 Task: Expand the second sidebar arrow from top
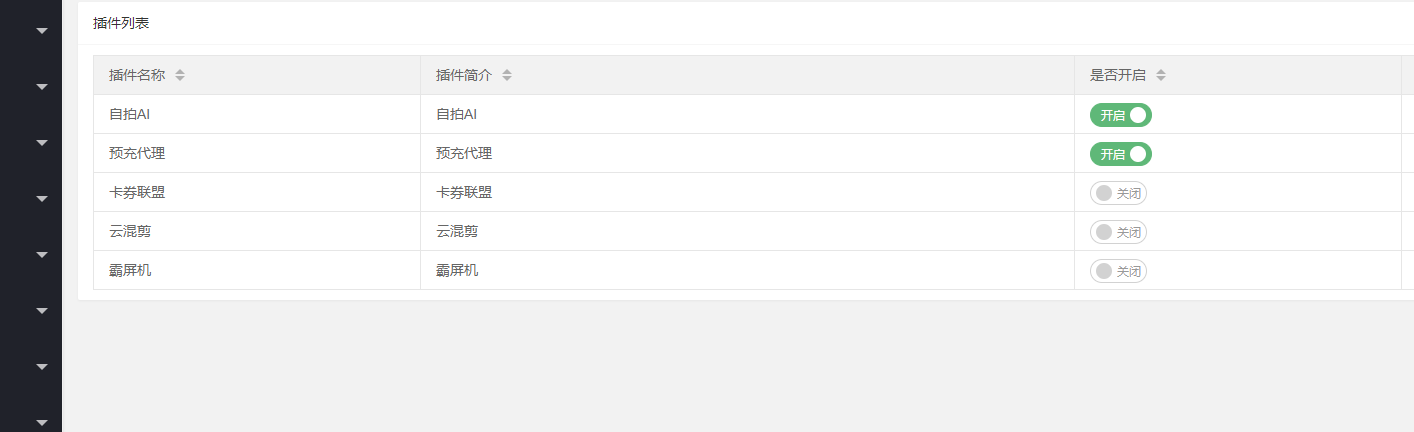[42, 87]
